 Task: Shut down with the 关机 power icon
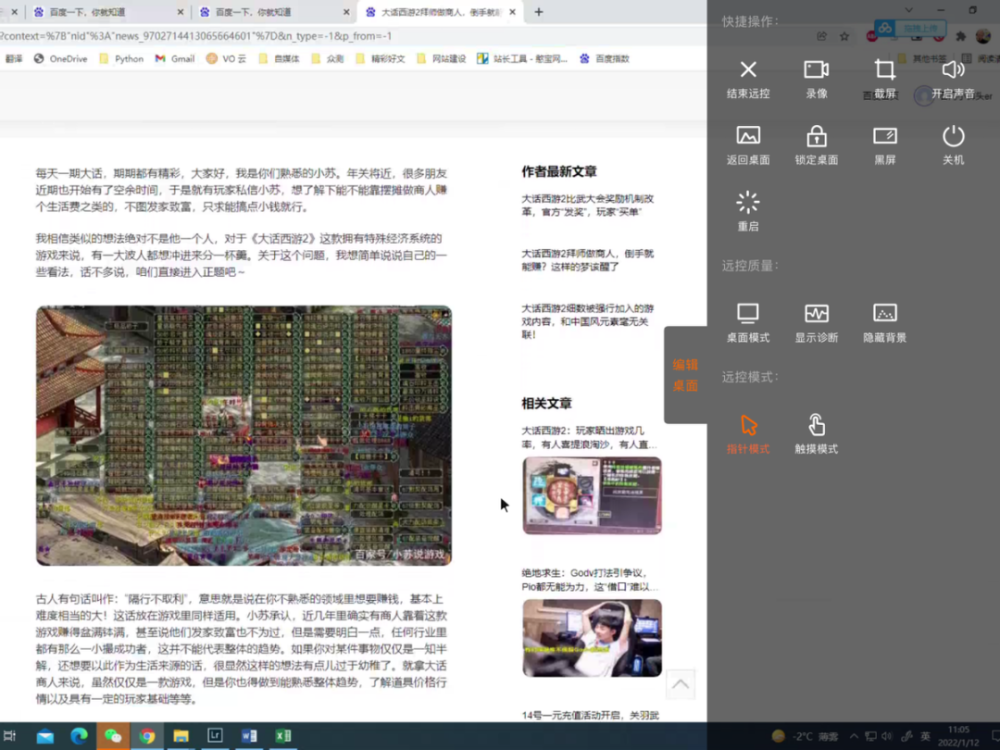pos(953,145)
